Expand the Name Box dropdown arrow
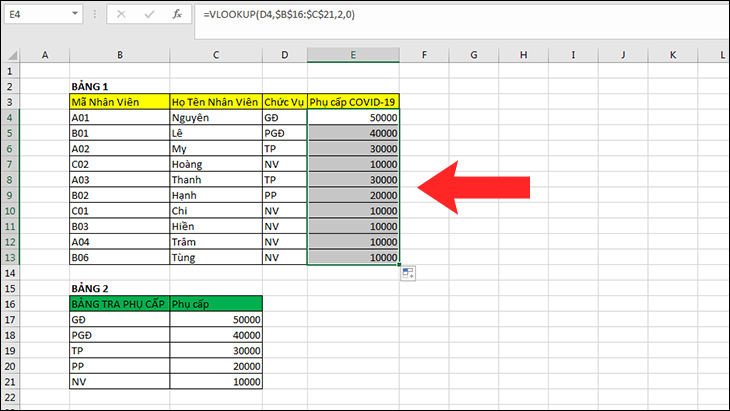Screen dimensions: 730x411 click(74, 14)
